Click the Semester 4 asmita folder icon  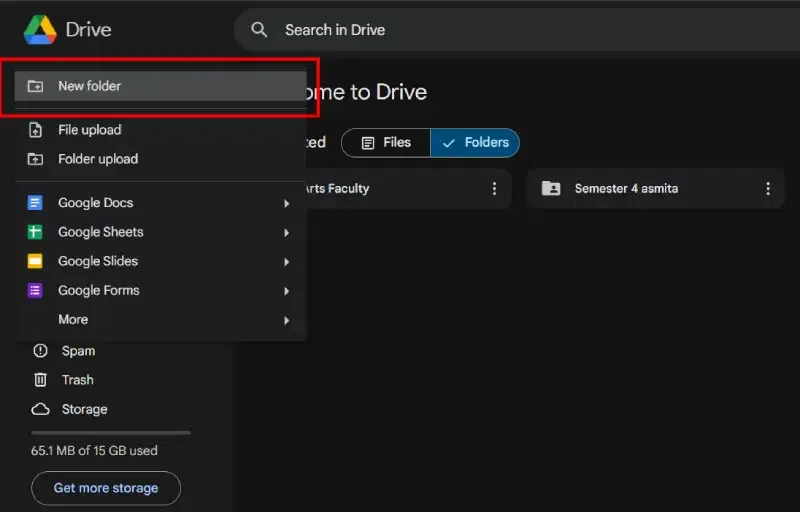551,189
